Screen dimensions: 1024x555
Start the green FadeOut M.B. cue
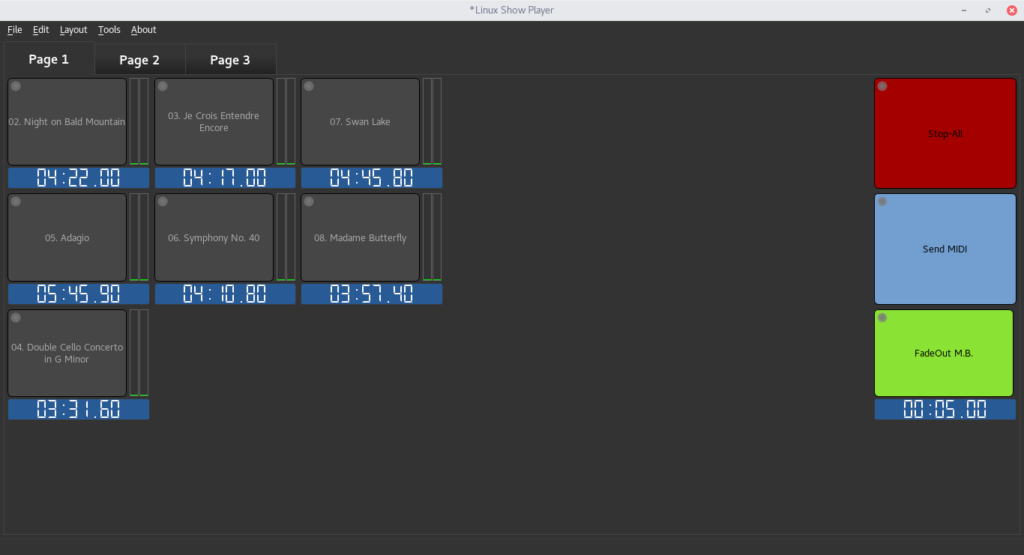tap(944, 353)
